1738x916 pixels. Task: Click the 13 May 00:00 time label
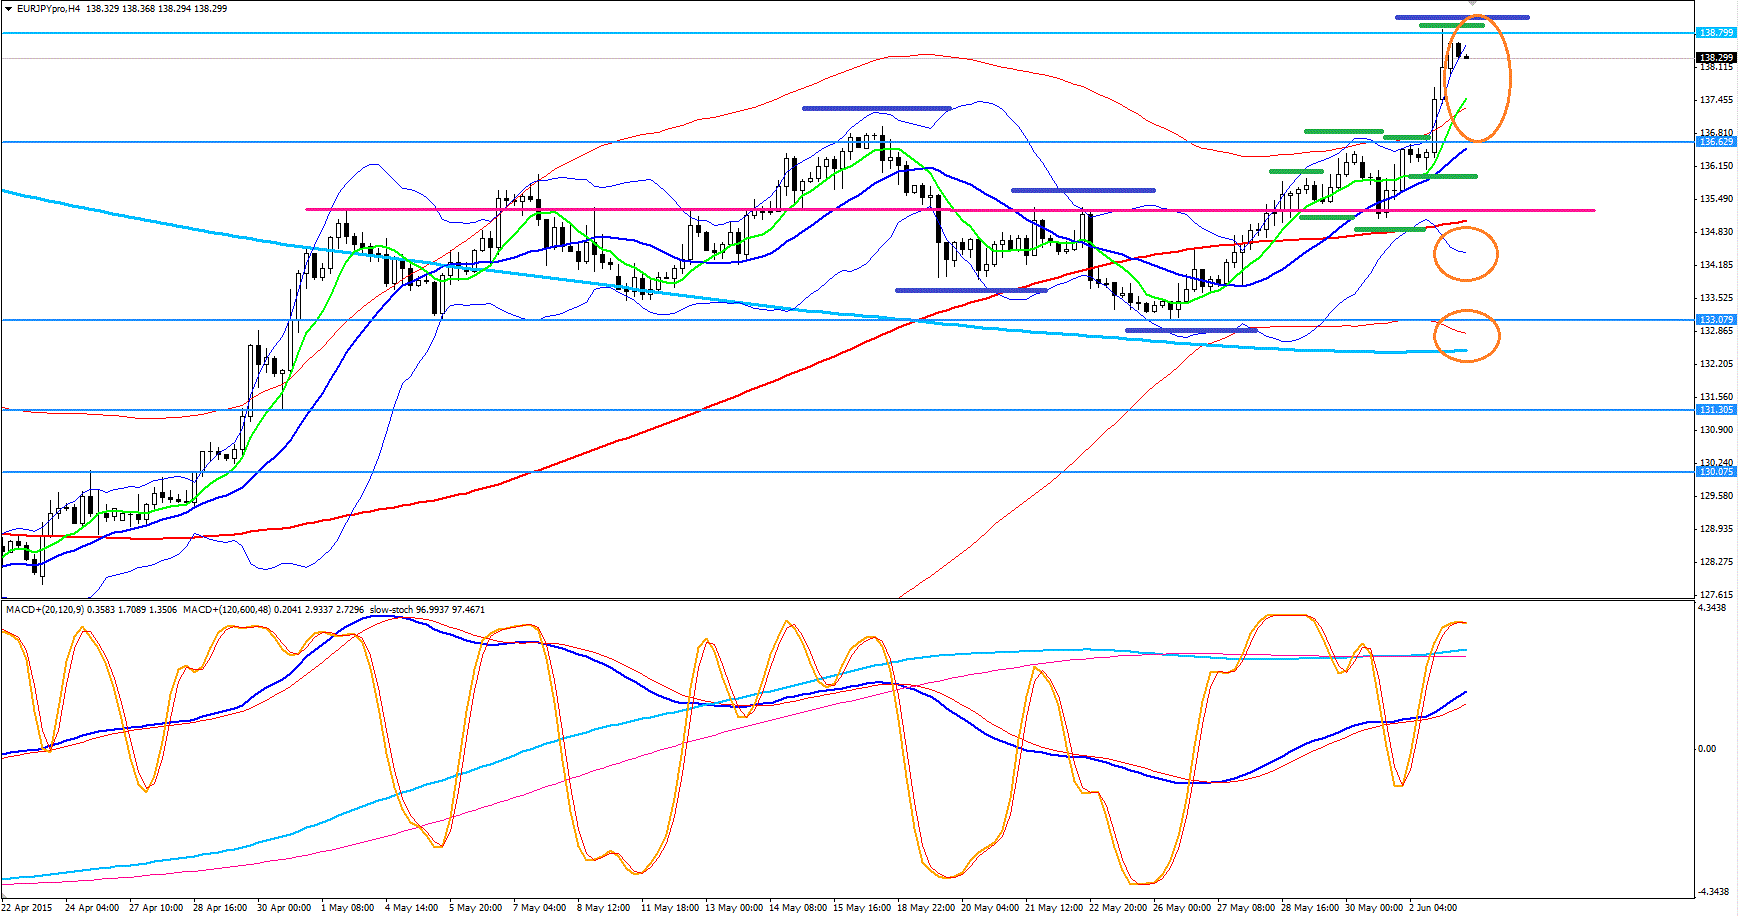tap(734, 908)
